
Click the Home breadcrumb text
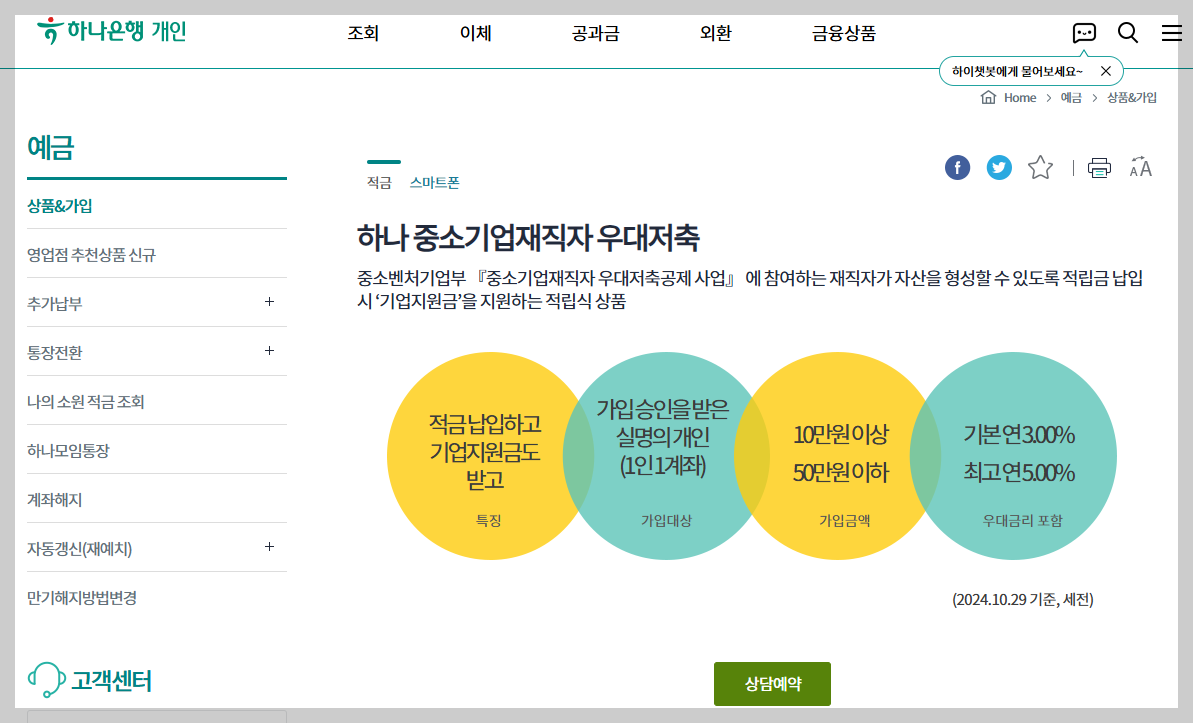[1020, 97]
